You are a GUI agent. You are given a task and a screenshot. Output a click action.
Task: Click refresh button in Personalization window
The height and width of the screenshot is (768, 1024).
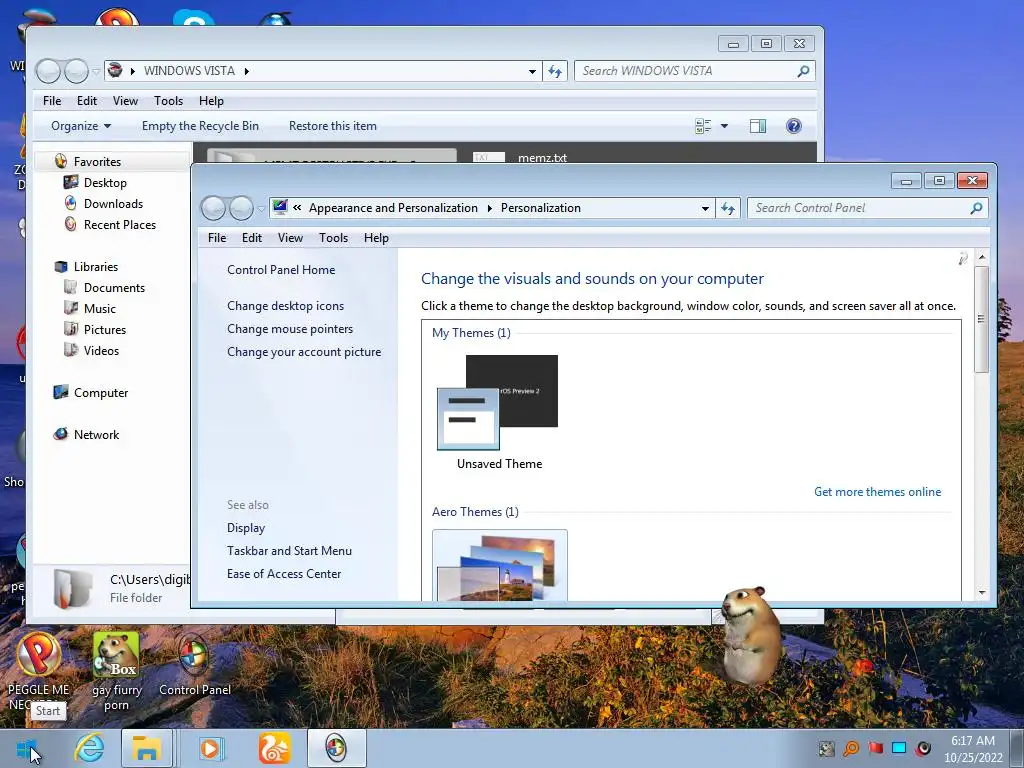[x=728, y=208]
